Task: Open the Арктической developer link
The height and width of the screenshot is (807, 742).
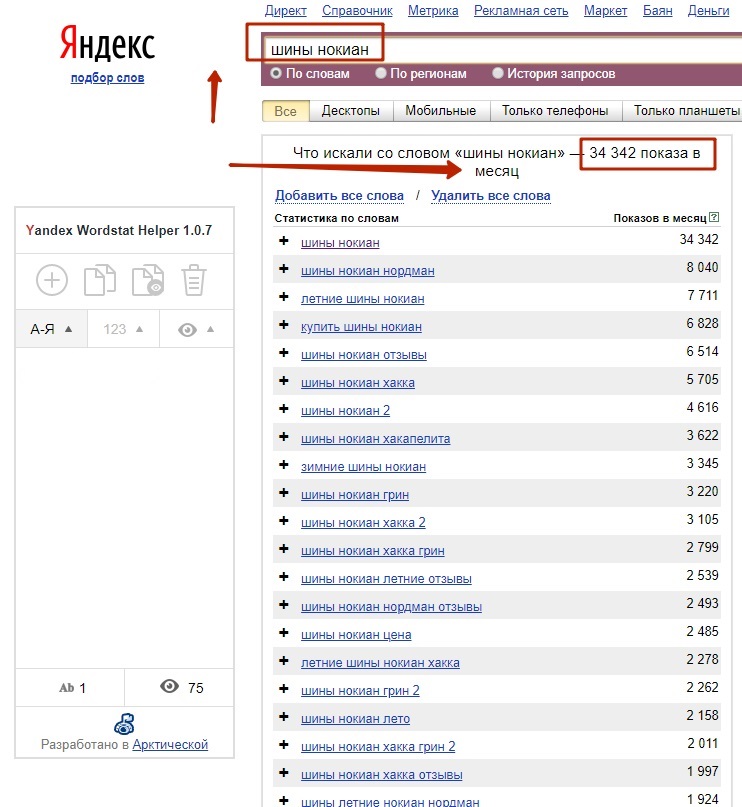Action: coord(170,744)
